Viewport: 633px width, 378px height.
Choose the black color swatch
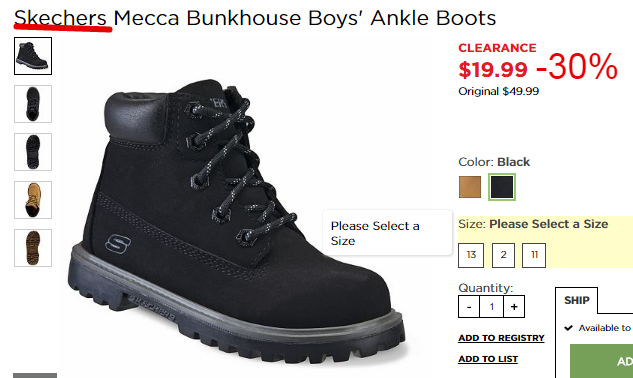(502, 187)
